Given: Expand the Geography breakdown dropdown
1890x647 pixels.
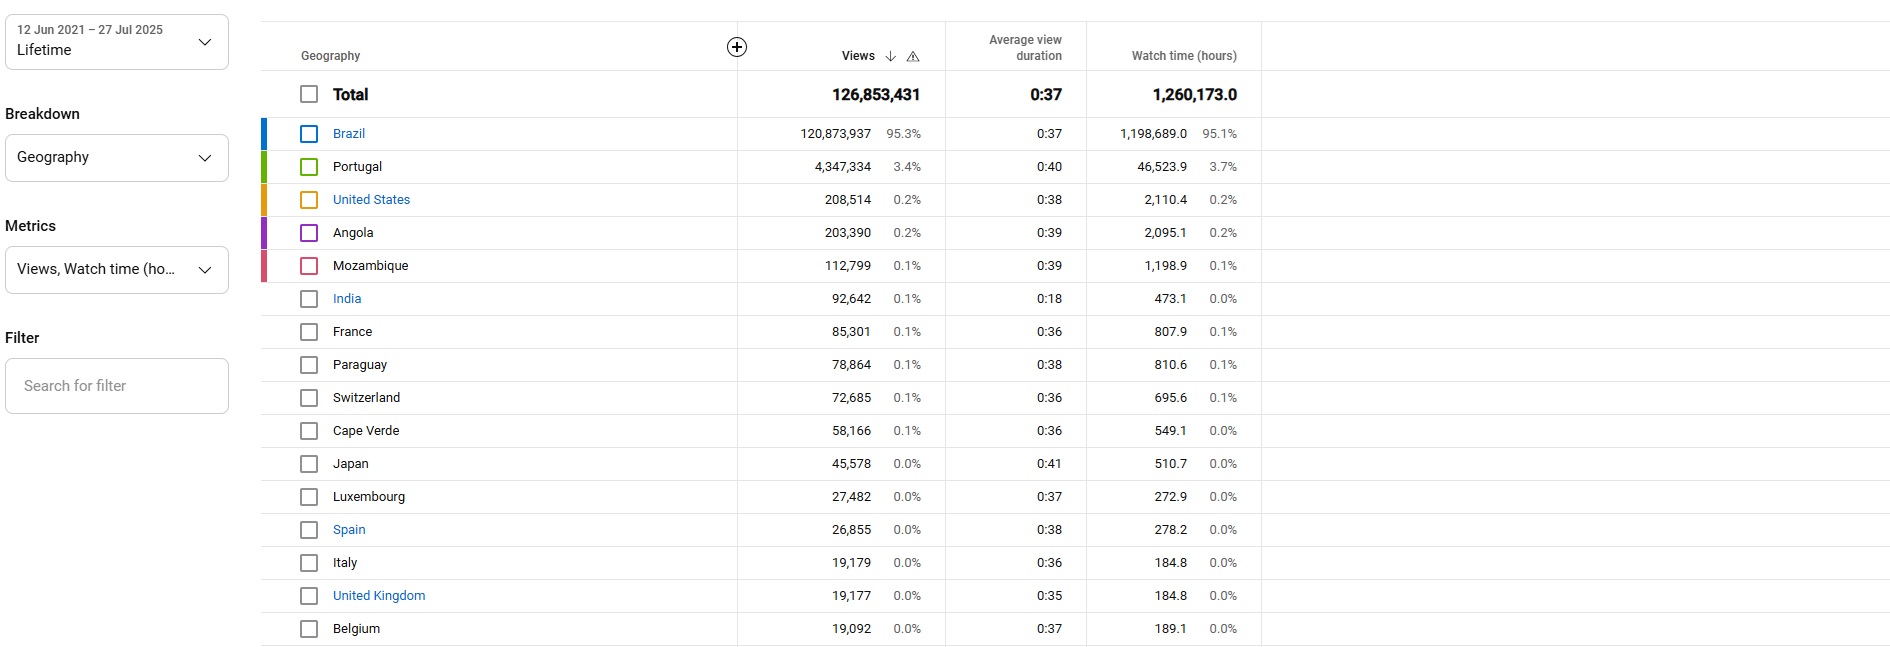Looking at the screenshot, I should pyautogui.click(x=117, y=158).
